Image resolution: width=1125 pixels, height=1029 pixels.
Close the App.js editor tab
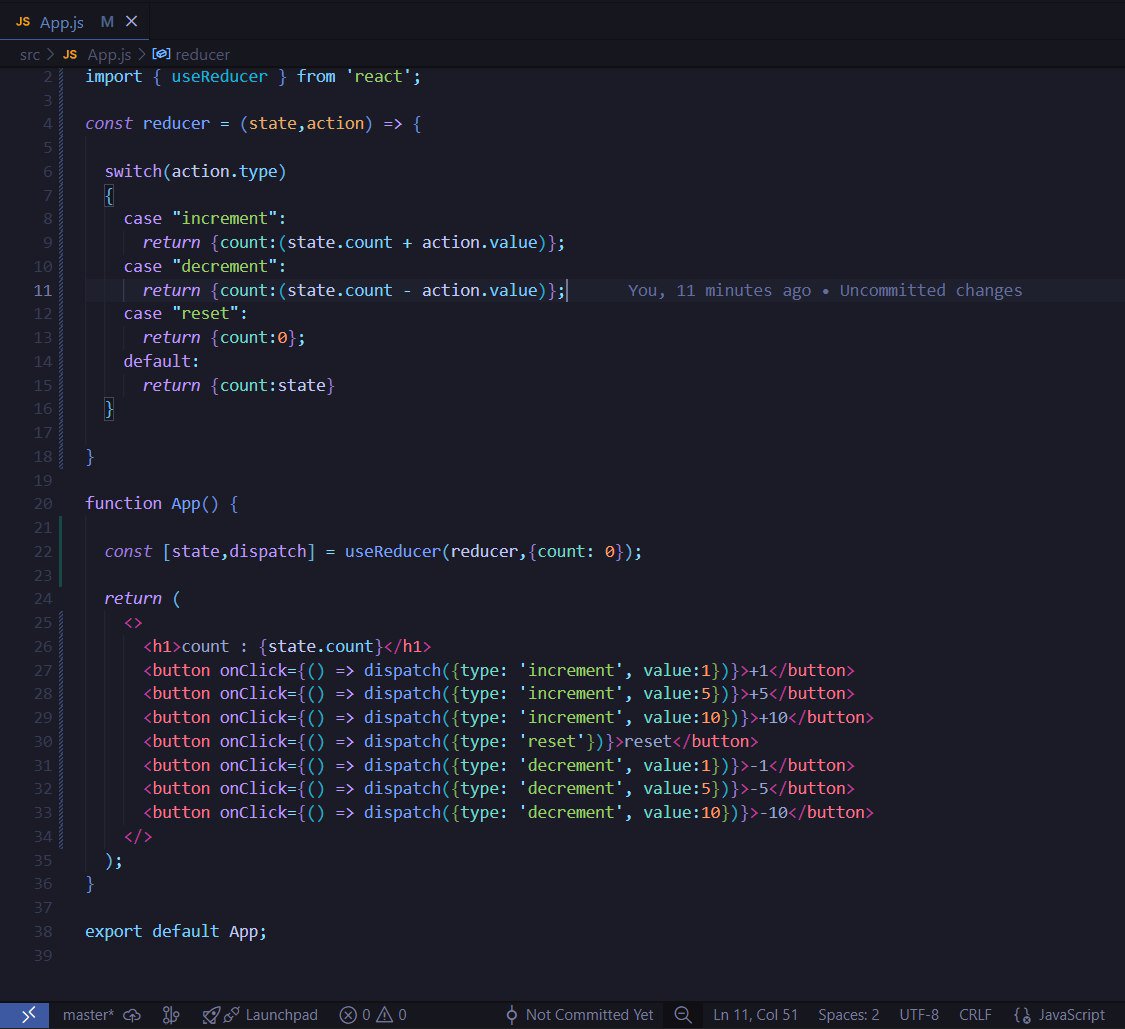(131, 22)
